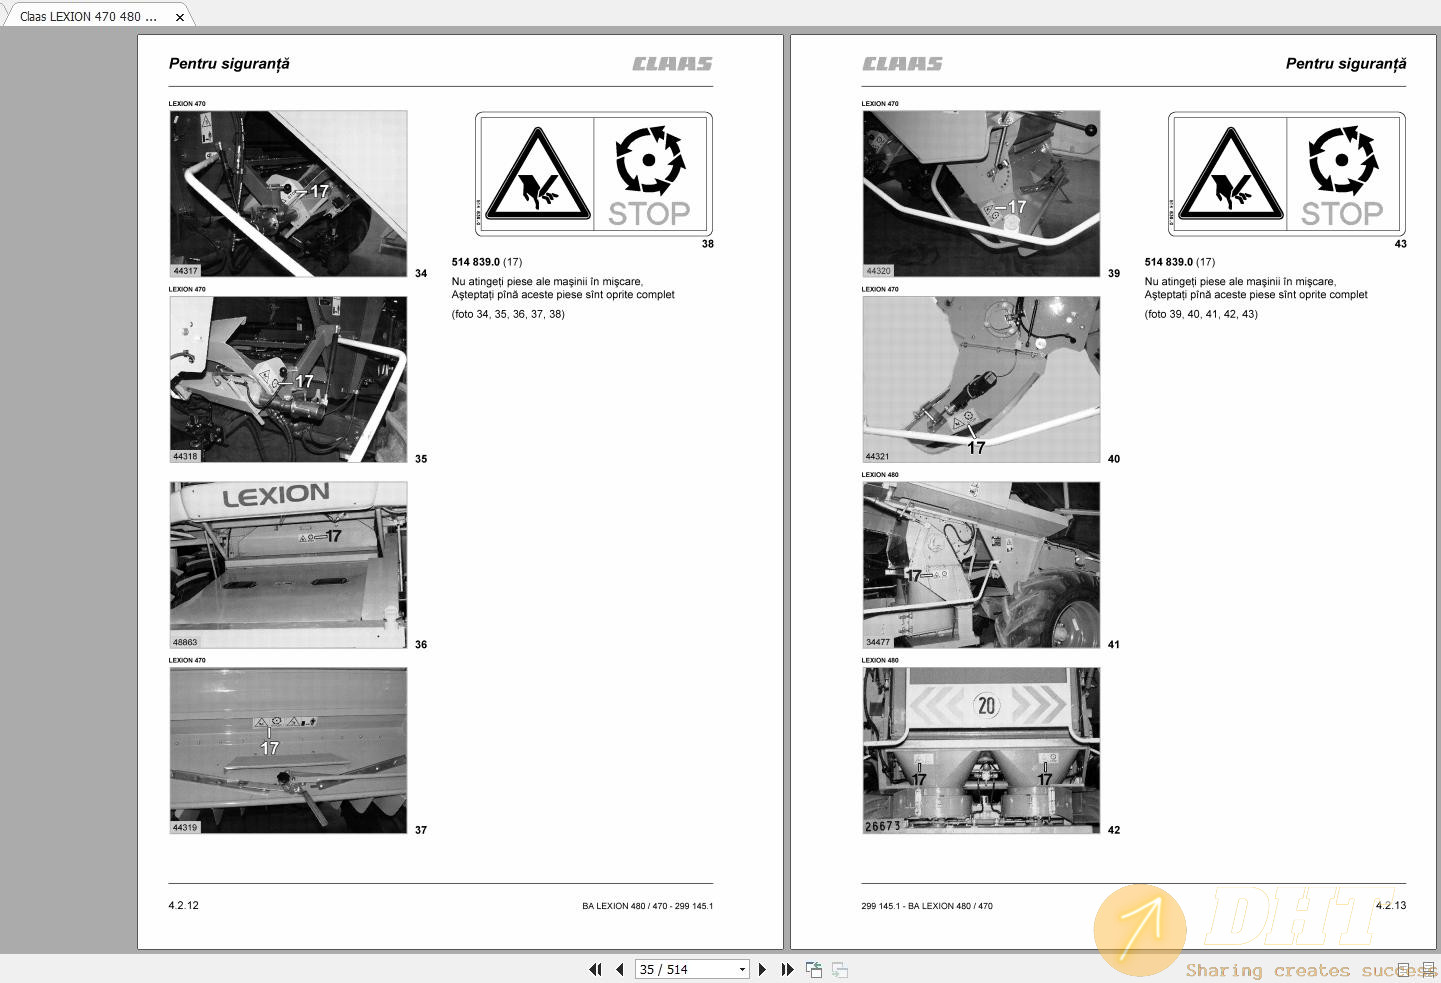Image resolution: width=1441 pixels, height=983 pixels.
Task: Click the CLAAS logo on the right page
Action: coord(902,64)
